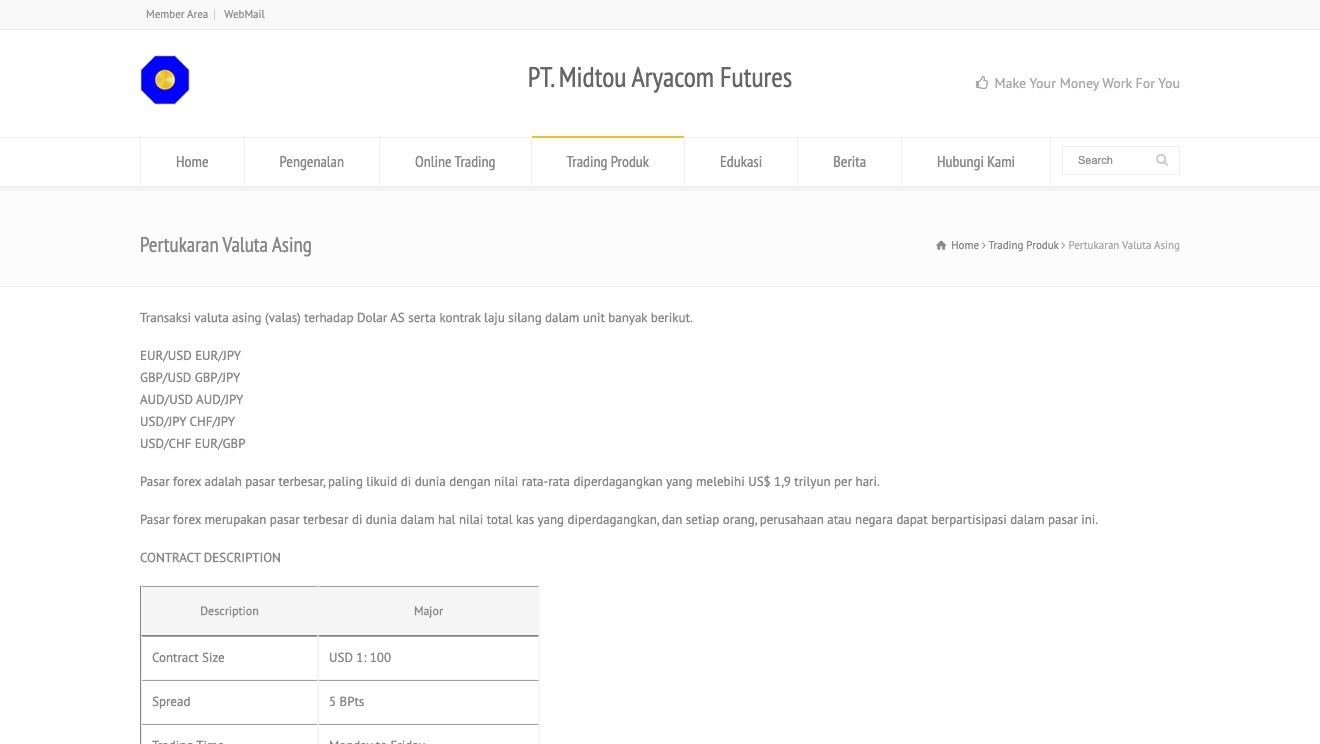Click the CONTRACT DESCRIPTION heading
Viewport: 1320px width, 744px height.
210,557
